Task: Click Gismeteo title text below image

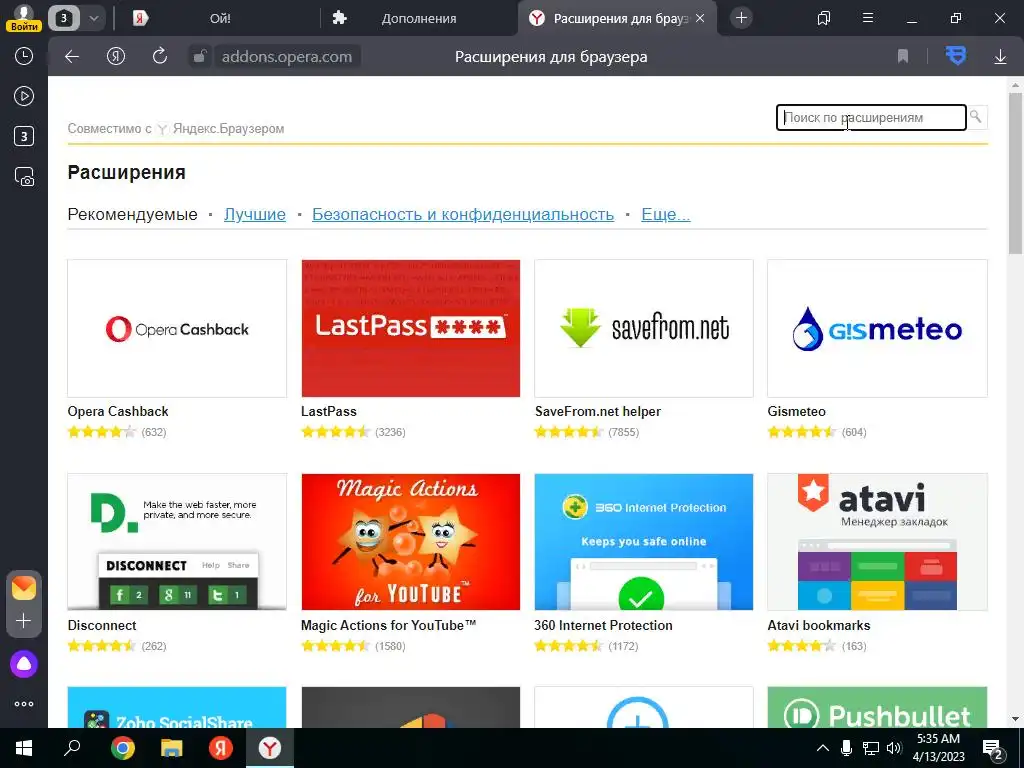Action: coord(796,411)
